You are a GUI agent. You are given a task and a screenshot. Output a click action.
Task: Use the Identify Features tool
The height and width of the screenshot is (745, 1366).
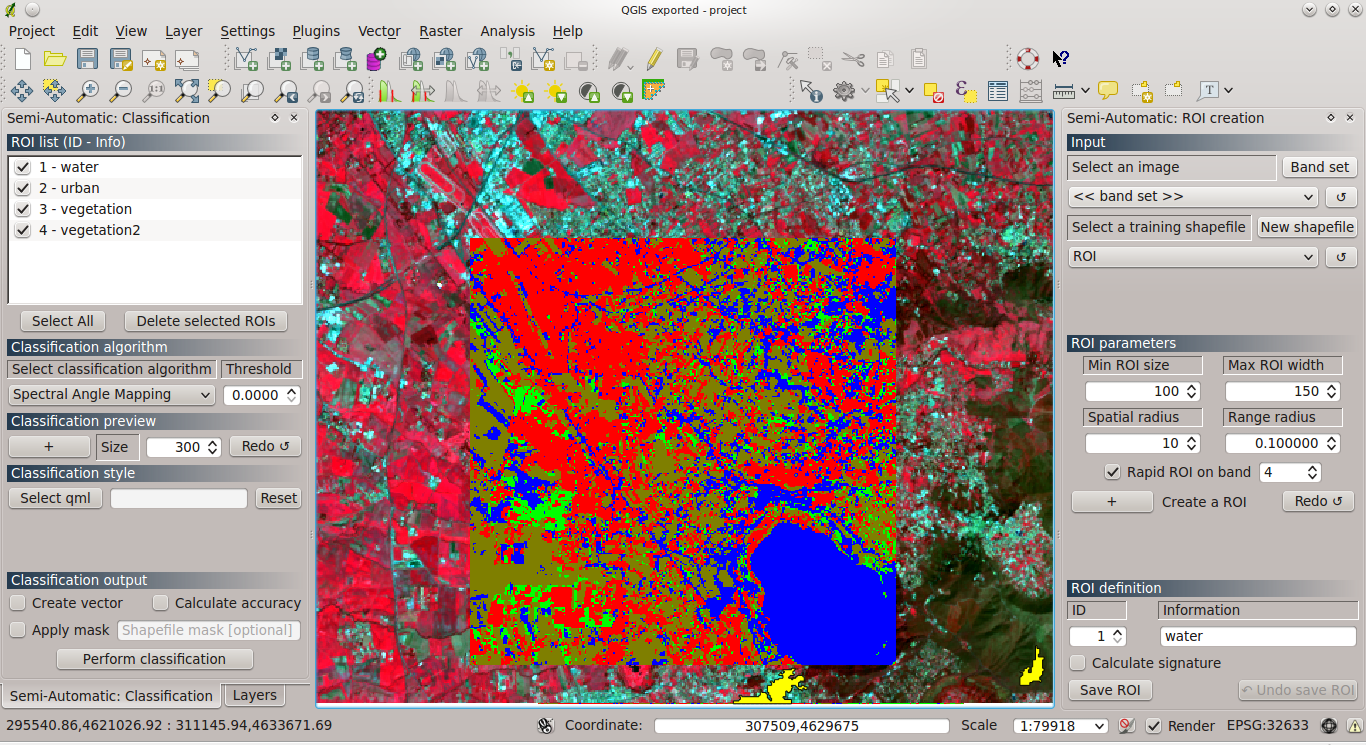[810, 90]
